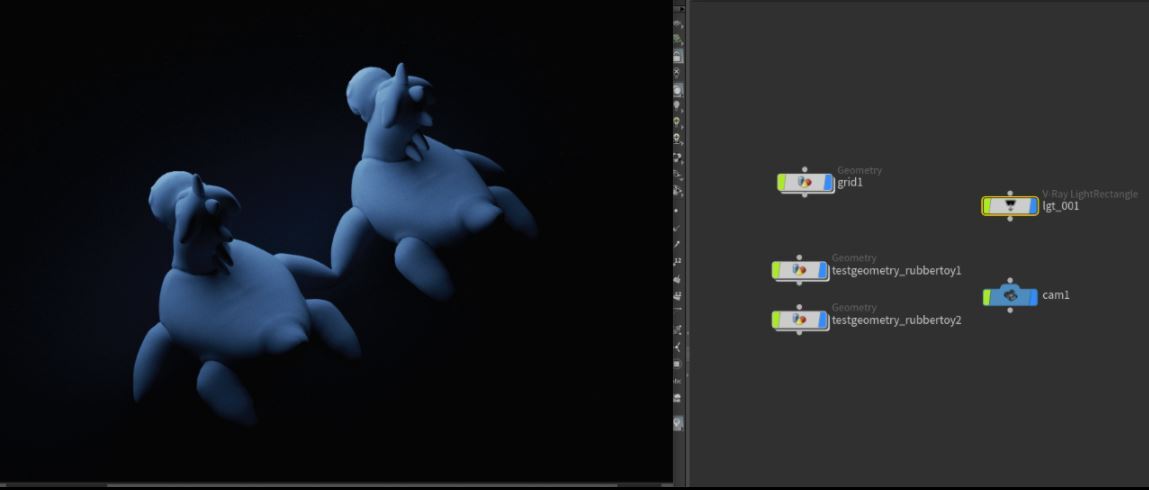
Task: Toggle testgeometry_rubbertoy1 blue display flag
Action: 822,270
